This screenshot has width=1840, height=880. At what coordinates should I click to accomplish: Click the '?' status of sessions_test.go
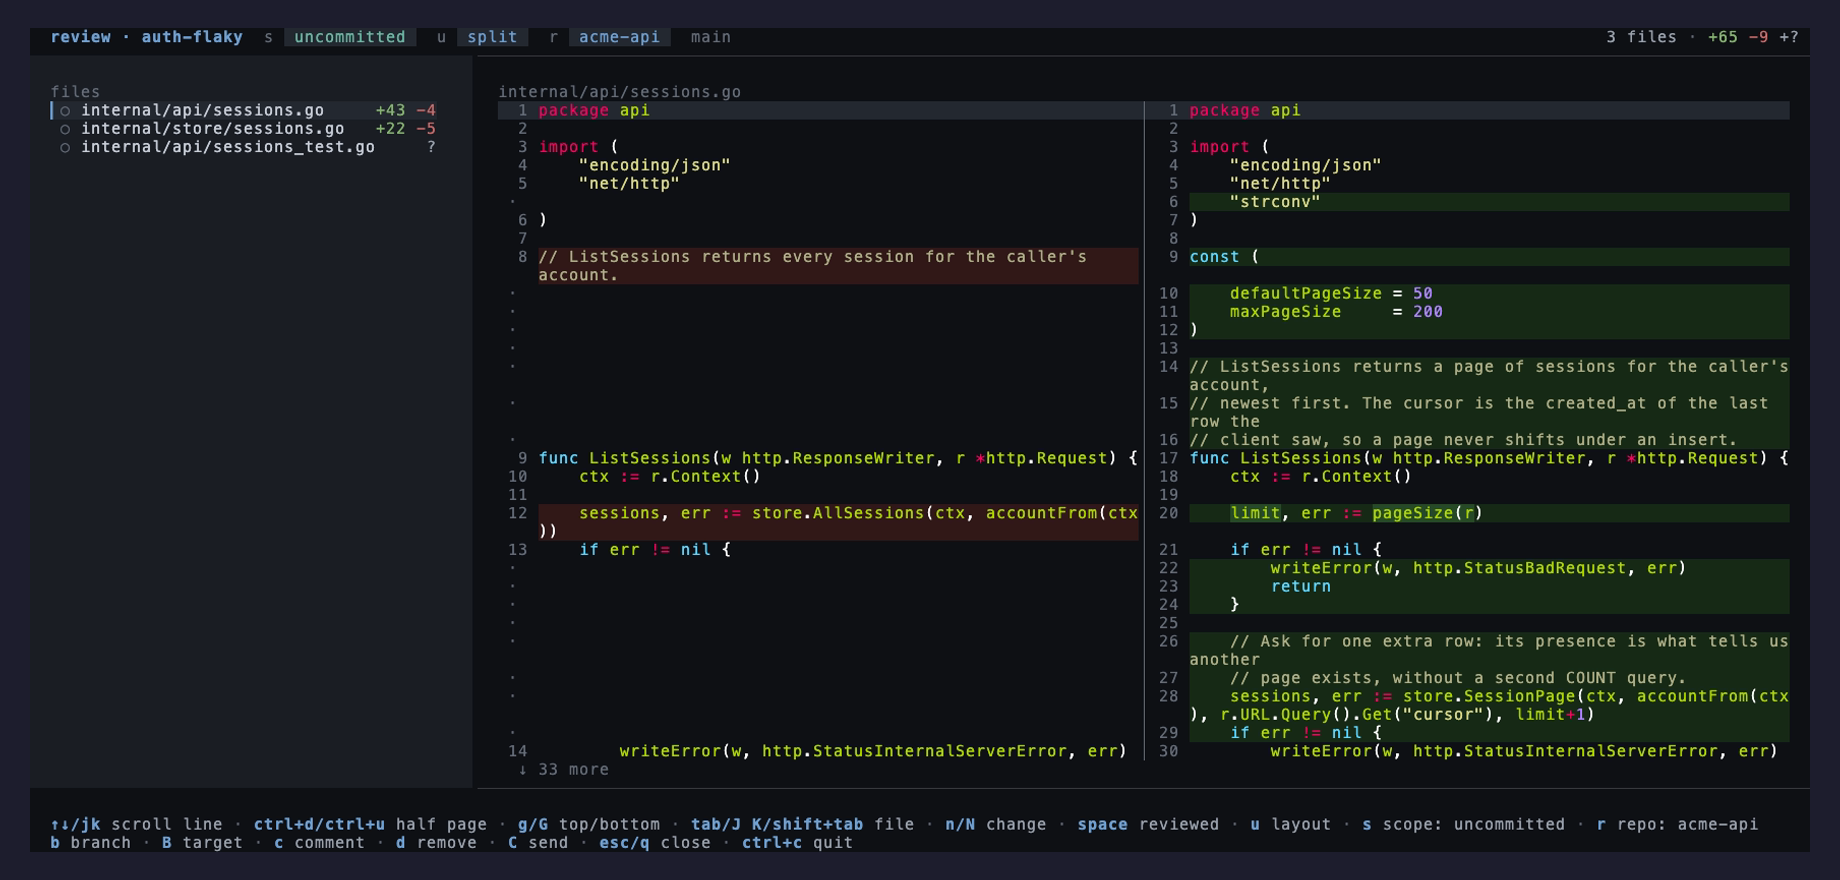pyautogui.click(x=431, y=147)
